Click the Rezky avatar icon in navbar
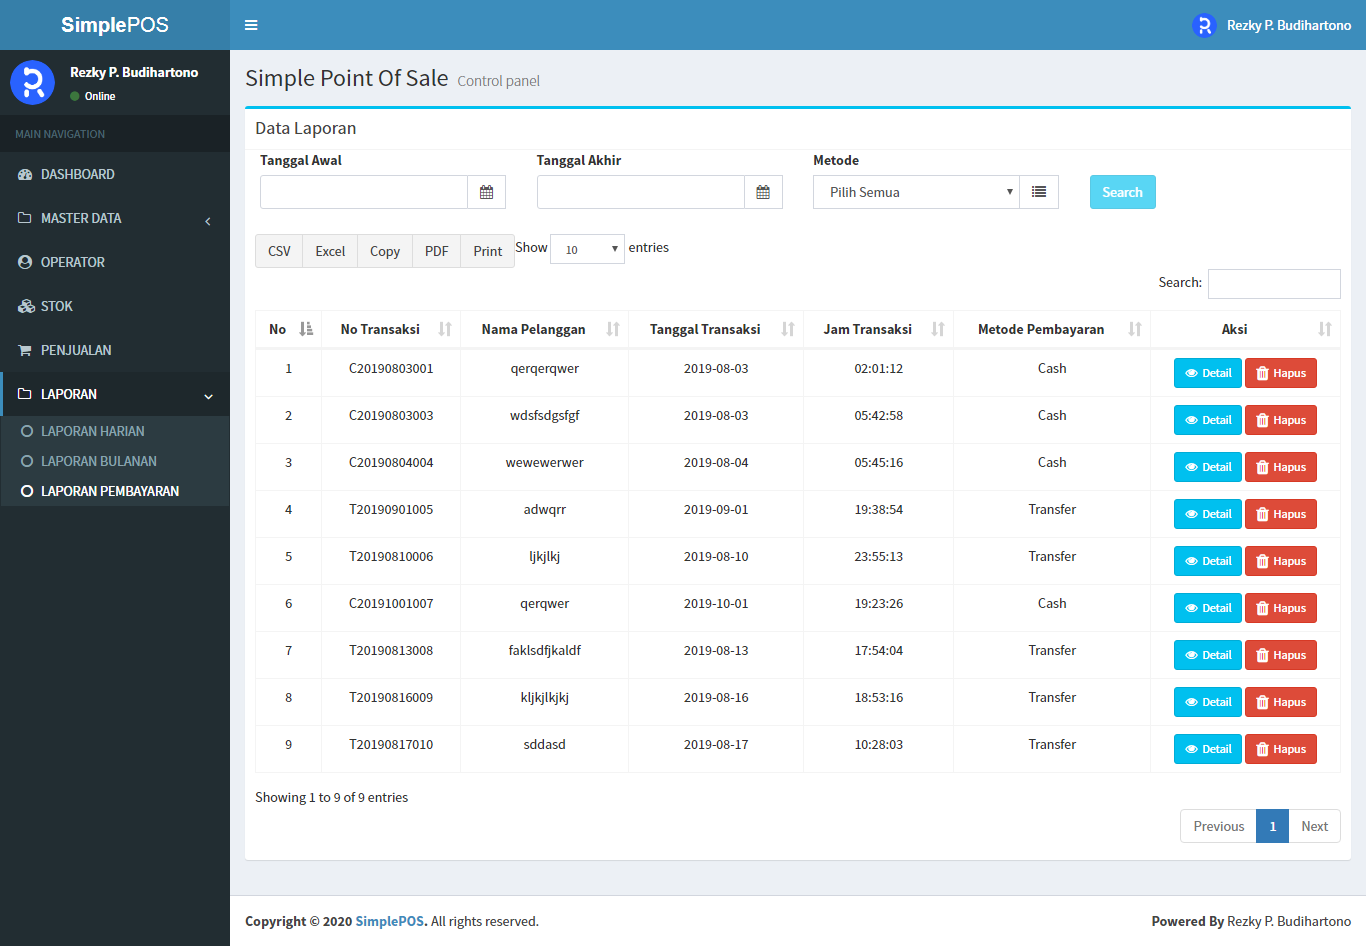The height and width of the screenshot is (946, 1366). [x=1203, y=25]
